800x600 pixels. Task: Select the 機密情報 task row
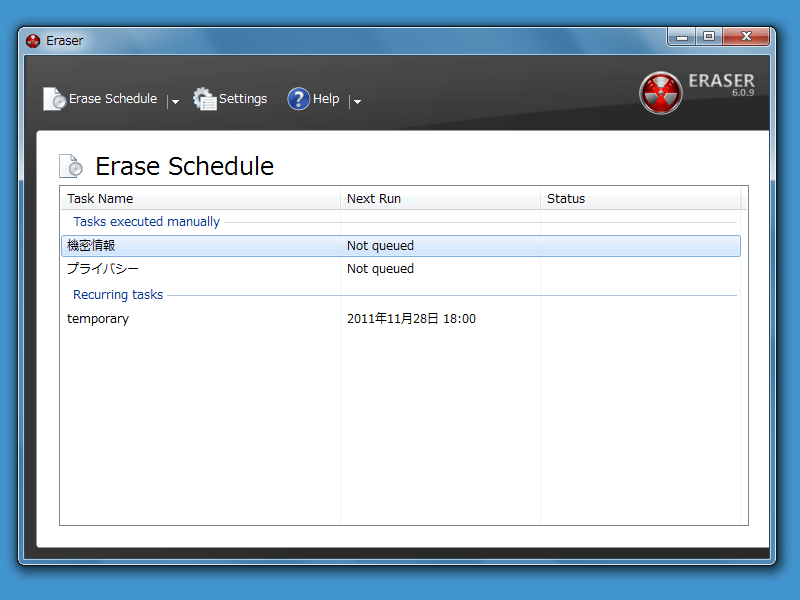(401, 246)
